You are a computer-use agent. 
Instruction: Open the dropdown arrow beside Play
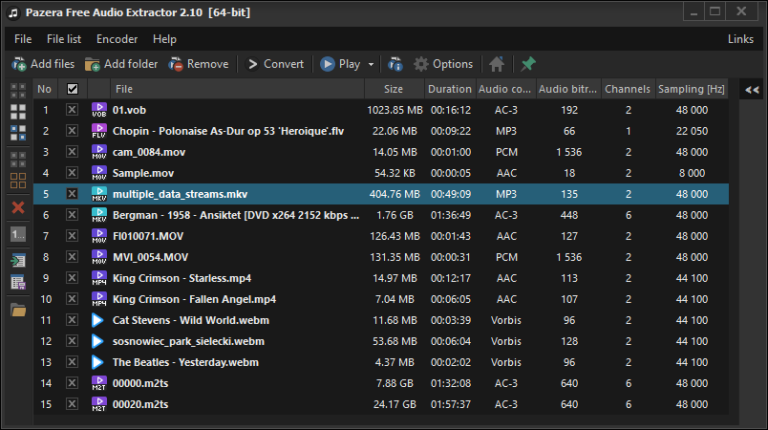[371, 64]
